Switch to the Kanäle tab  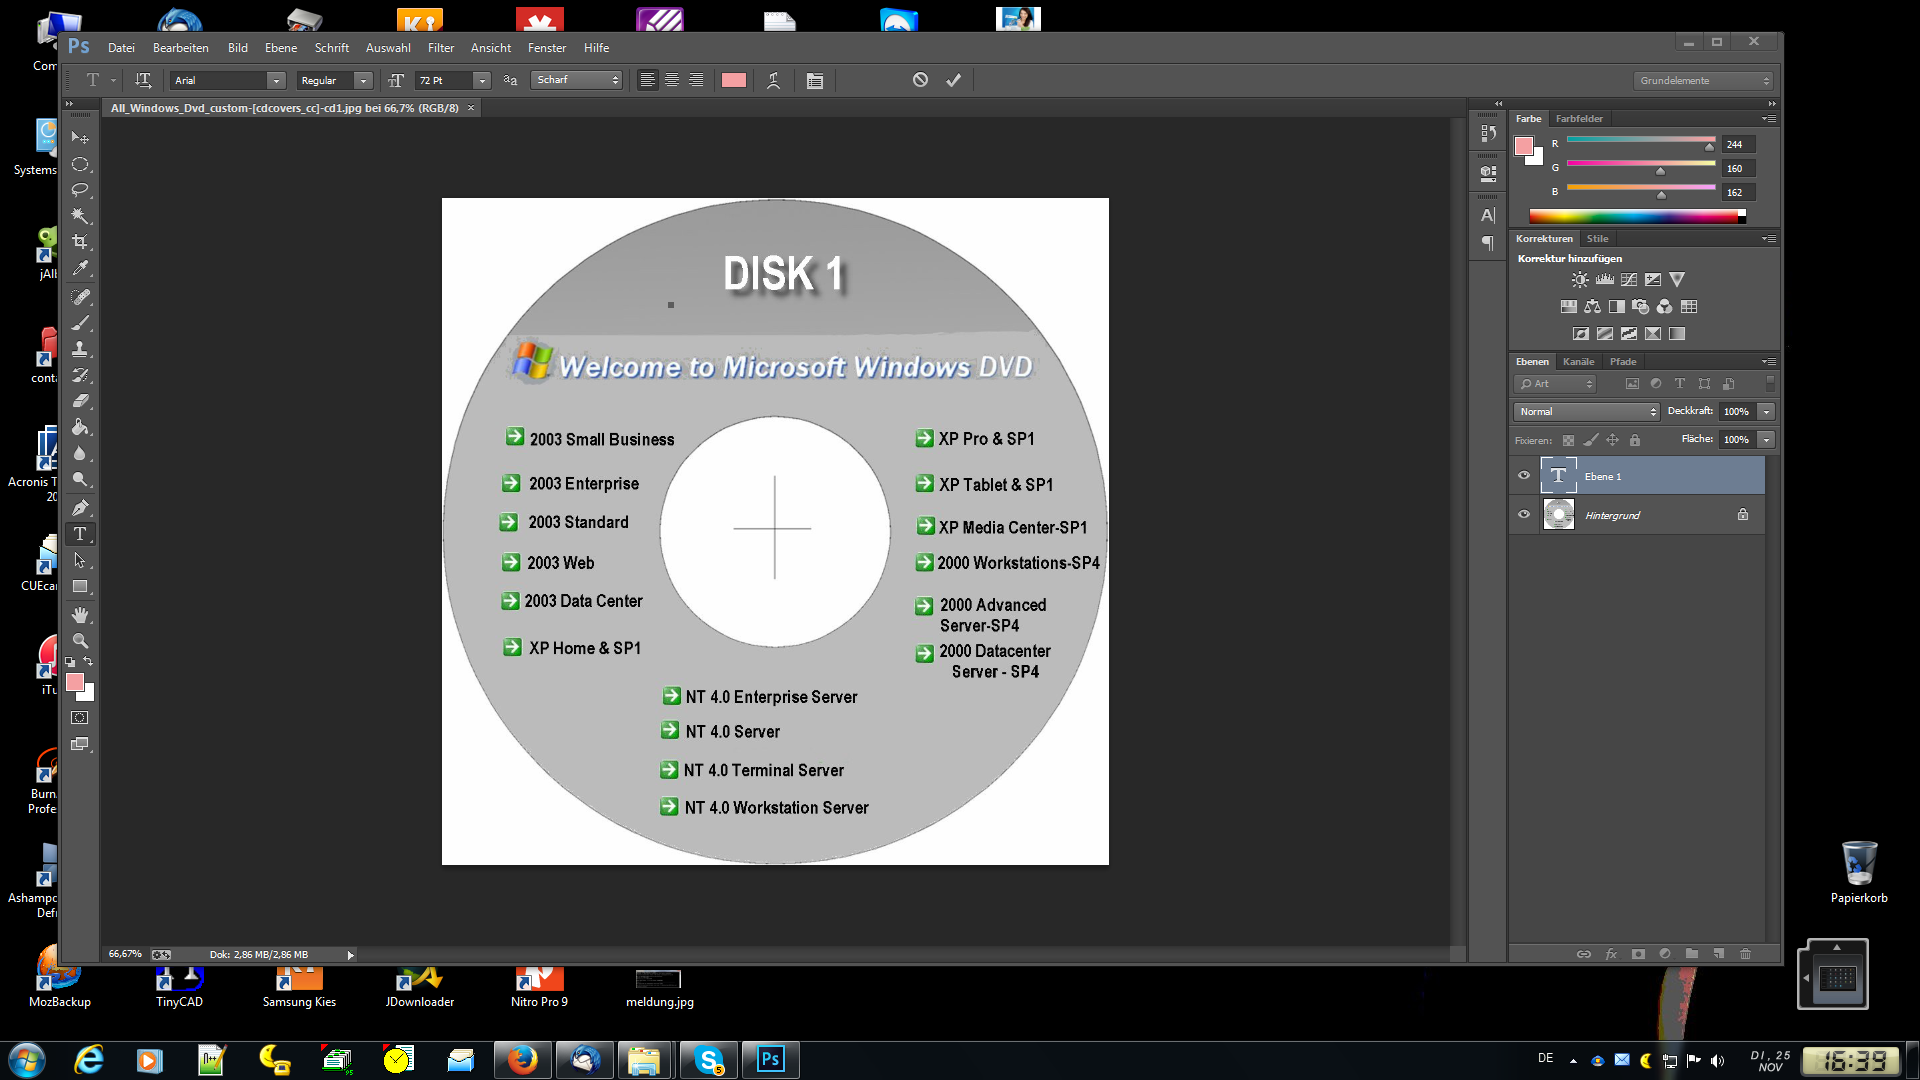1579,362
